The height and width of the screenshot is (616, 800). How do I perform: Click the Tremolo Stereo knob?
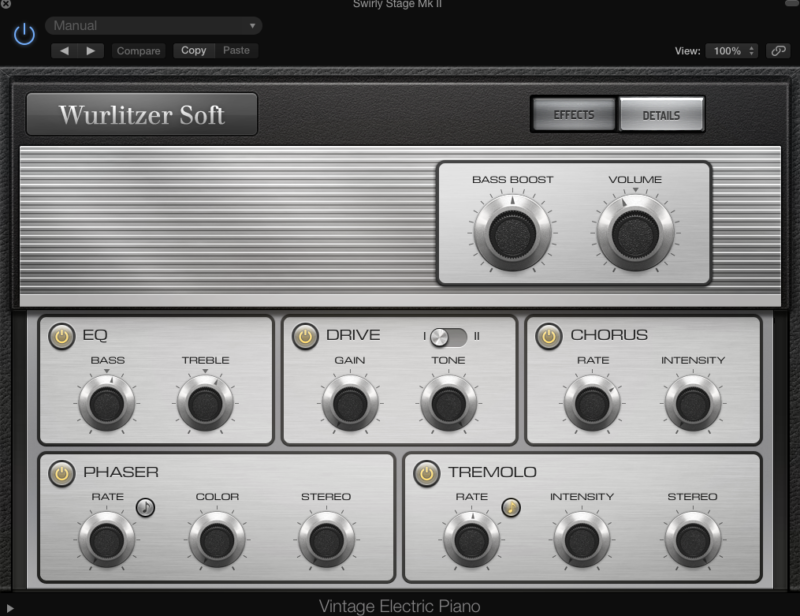(x=693, y=540)
